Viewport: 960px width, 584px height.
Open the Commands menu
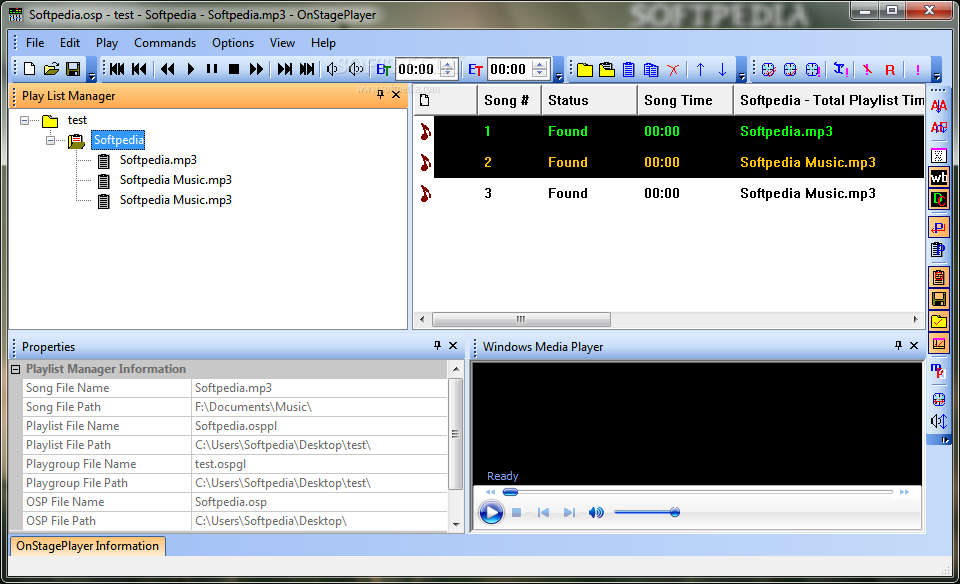point(165,43)
